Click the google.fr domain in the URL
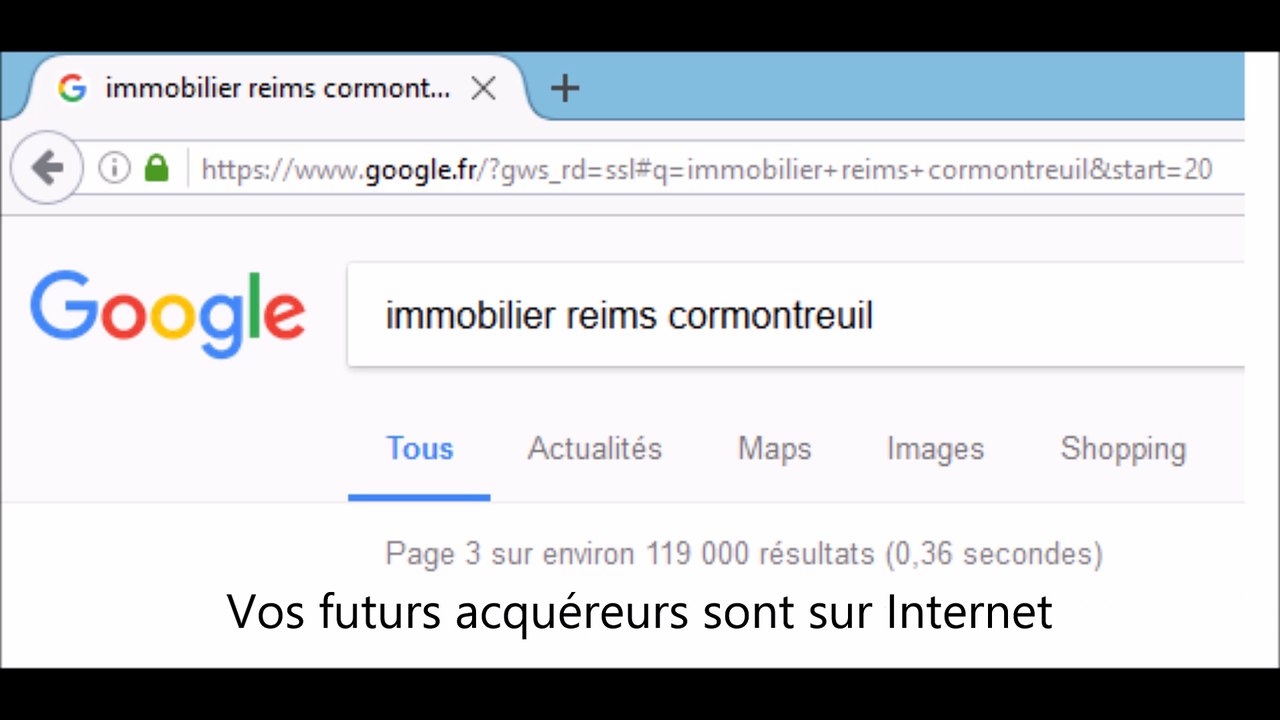 click(420, 170)
